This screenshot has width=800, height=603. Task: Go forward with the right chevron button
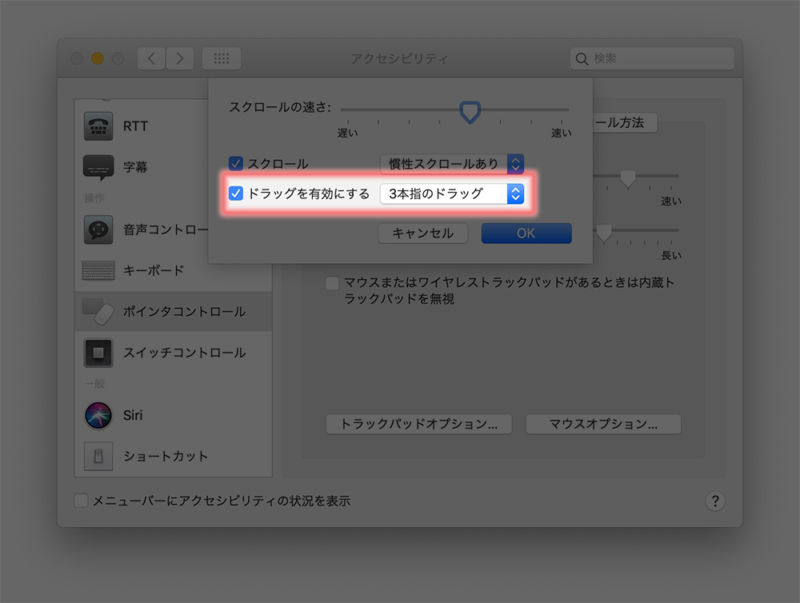pyautogui.click(x=180, y=58)
